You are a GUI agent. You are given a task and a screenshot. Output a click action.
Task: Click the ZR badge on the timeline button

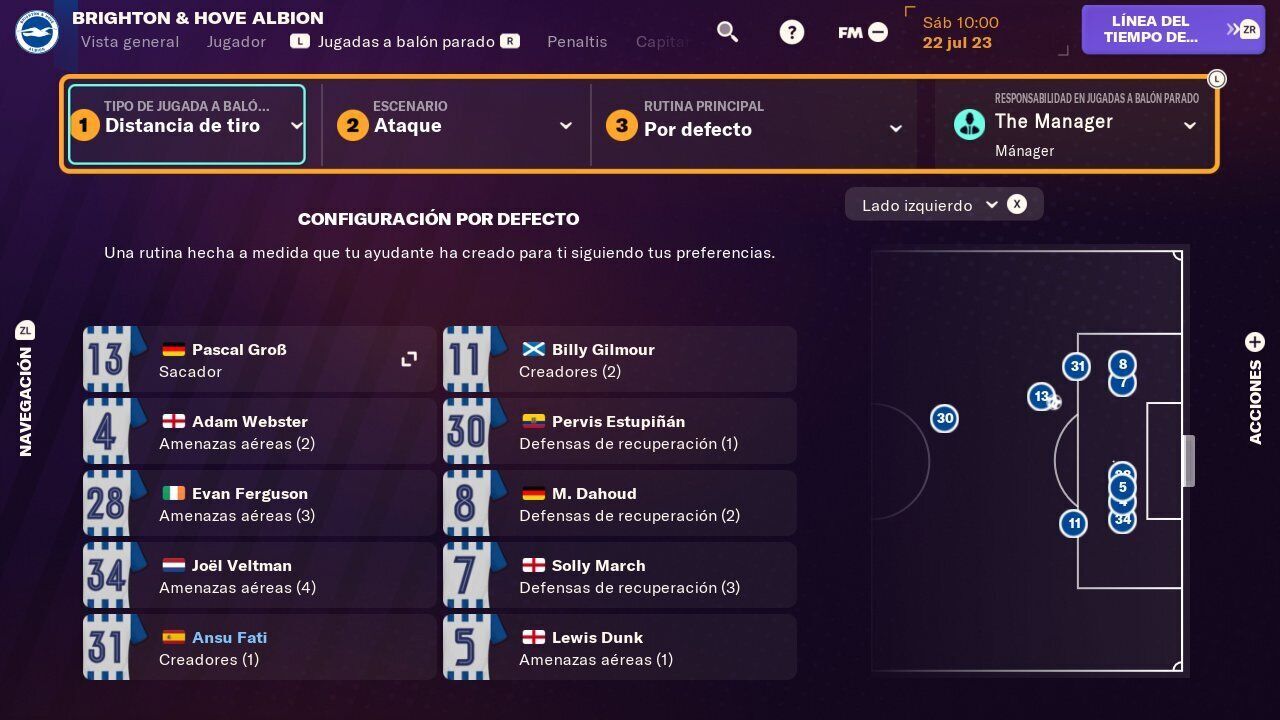tap(1248, 29)
